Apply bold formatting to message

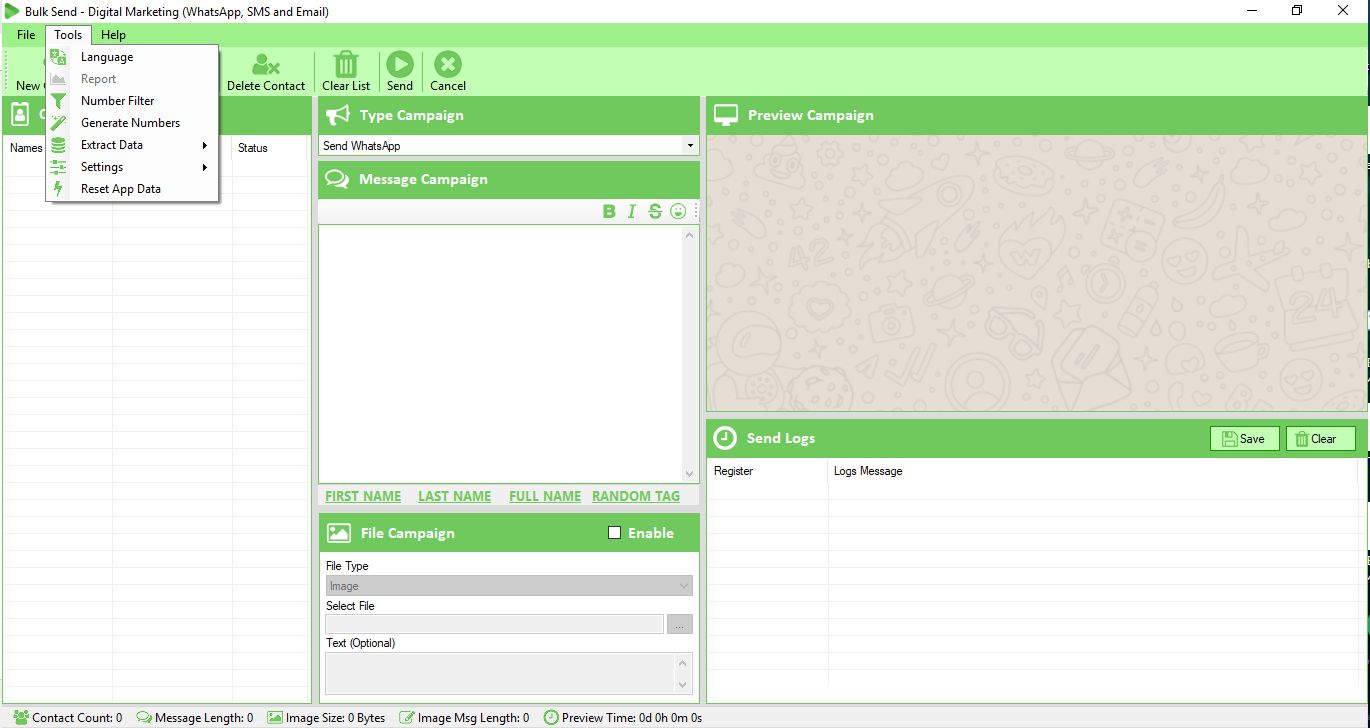[x=609, y=211]
